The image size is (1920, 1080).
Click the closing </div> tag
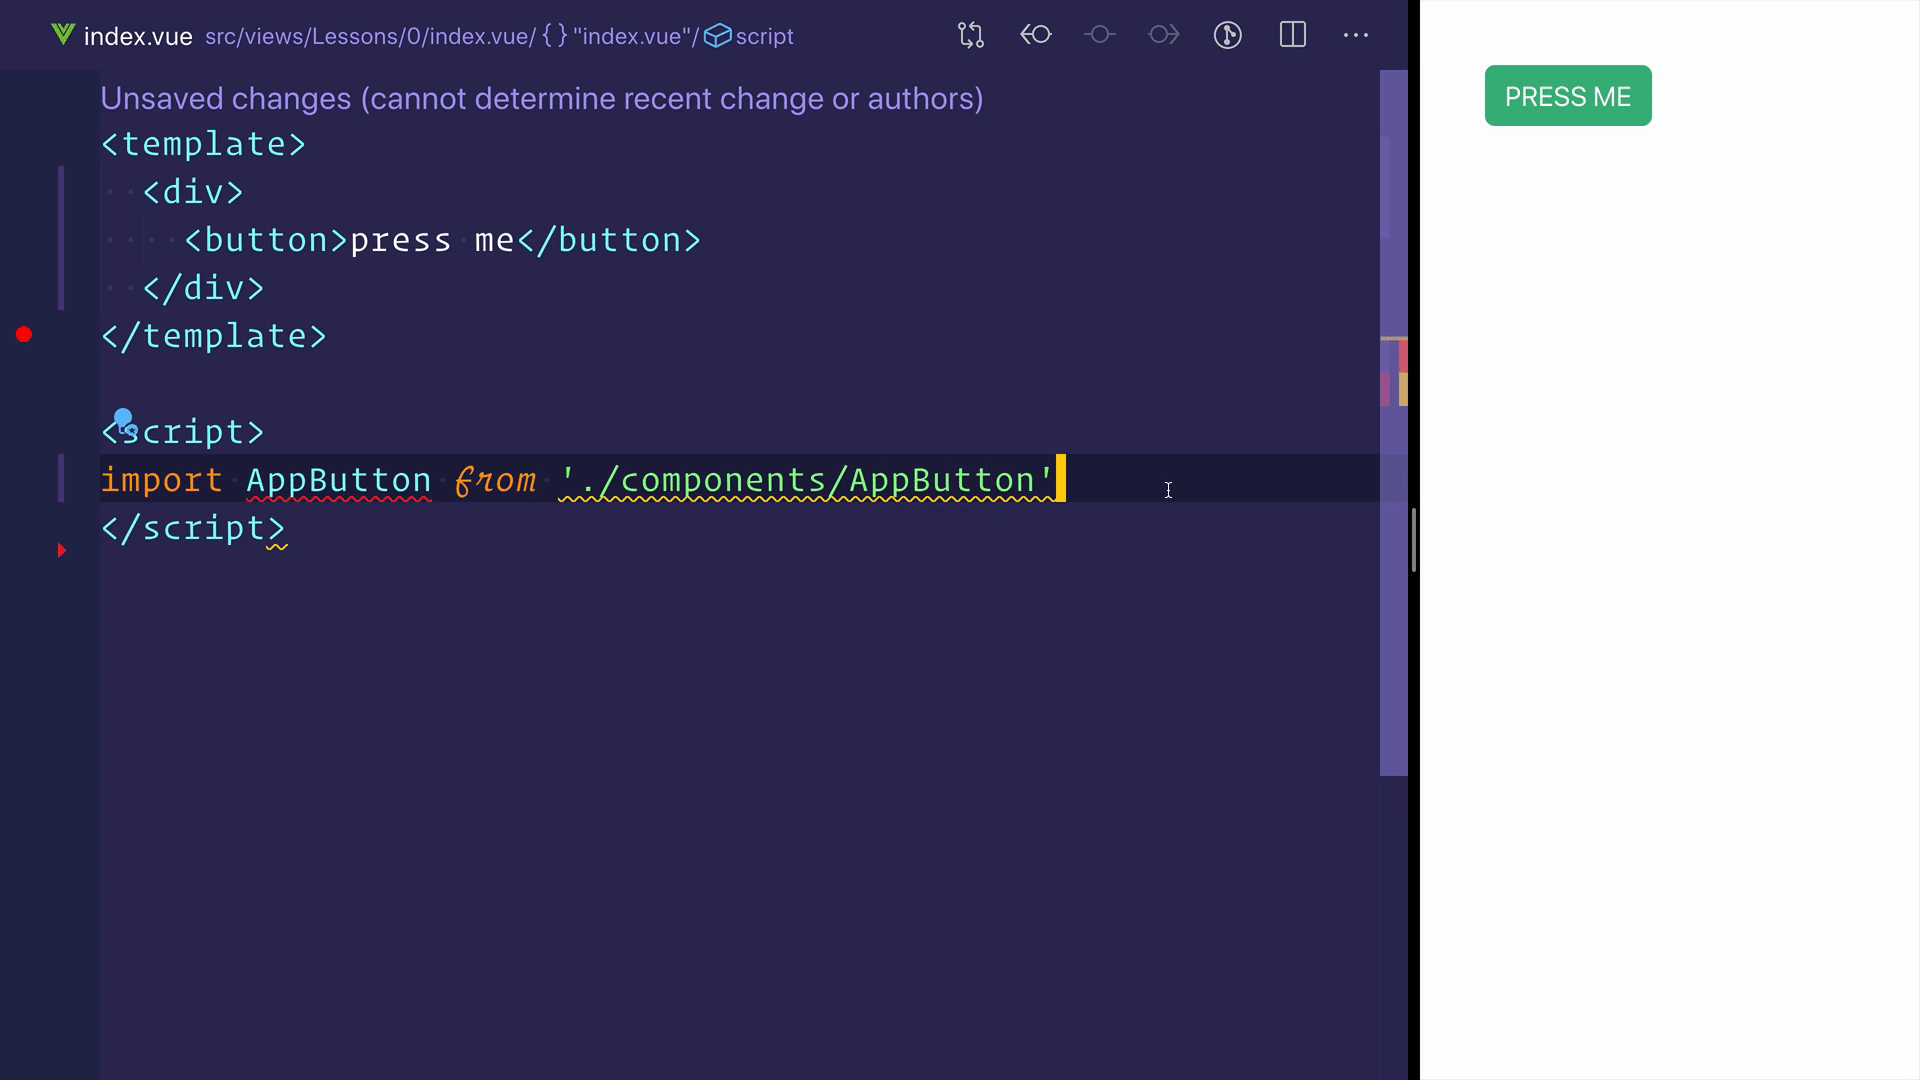[x=203, y=288]
